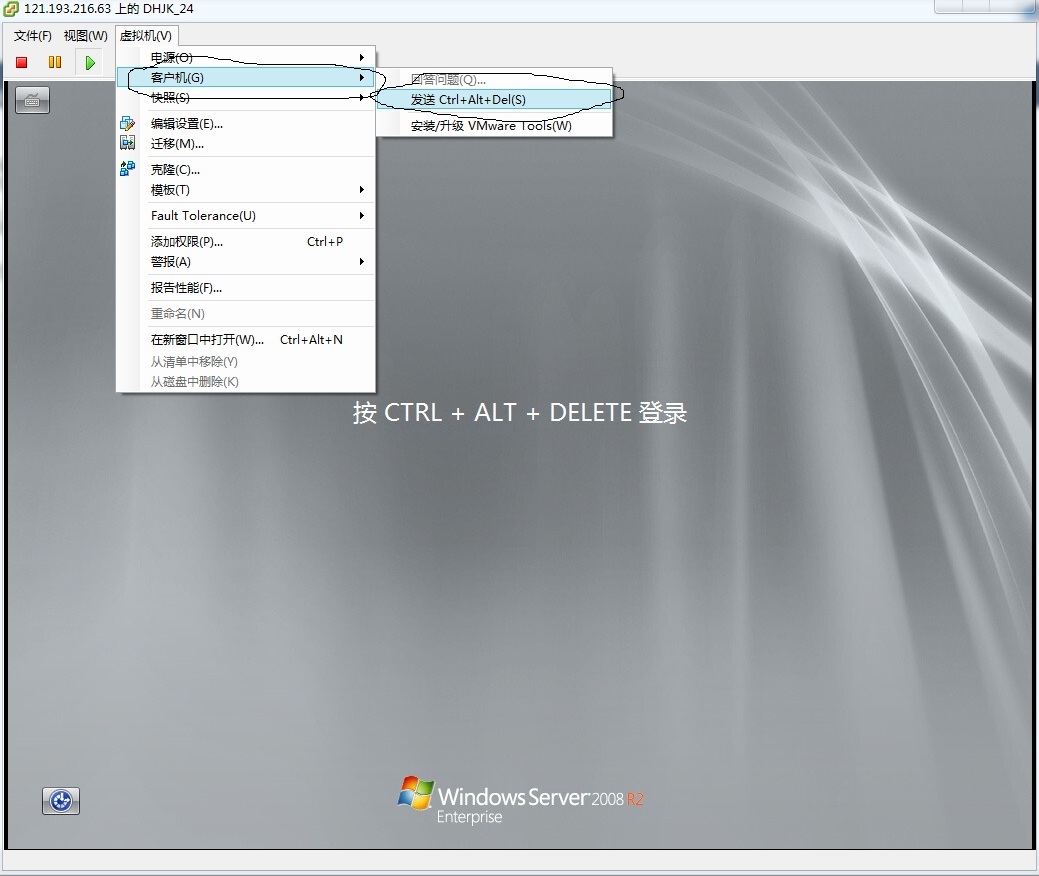Choose 回答问题(Q)... in the submenu
The image size is (1039, 876).
494,80
